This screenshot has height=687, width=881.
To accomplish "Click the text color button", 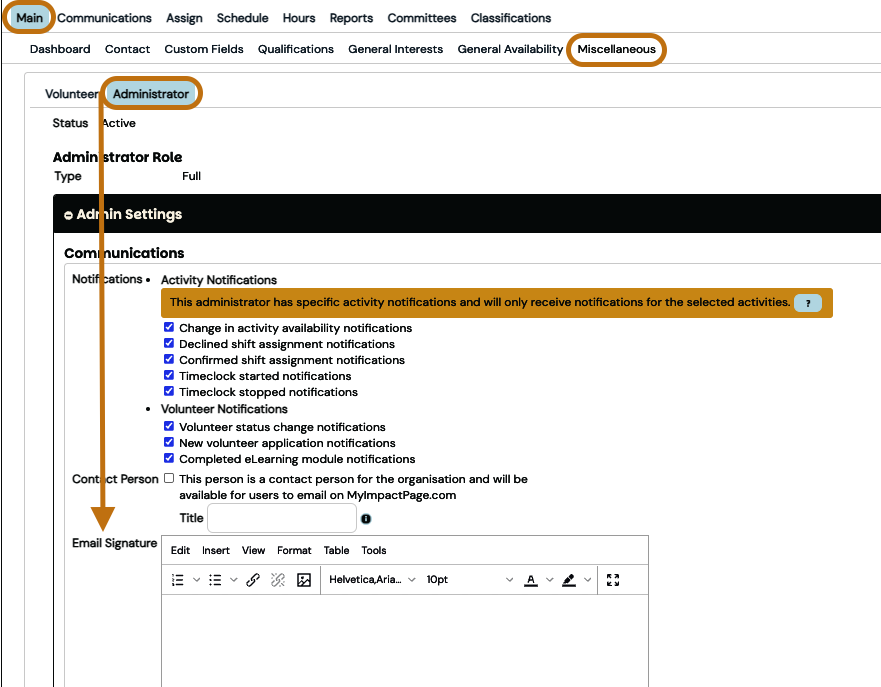I will click(531, 580).
